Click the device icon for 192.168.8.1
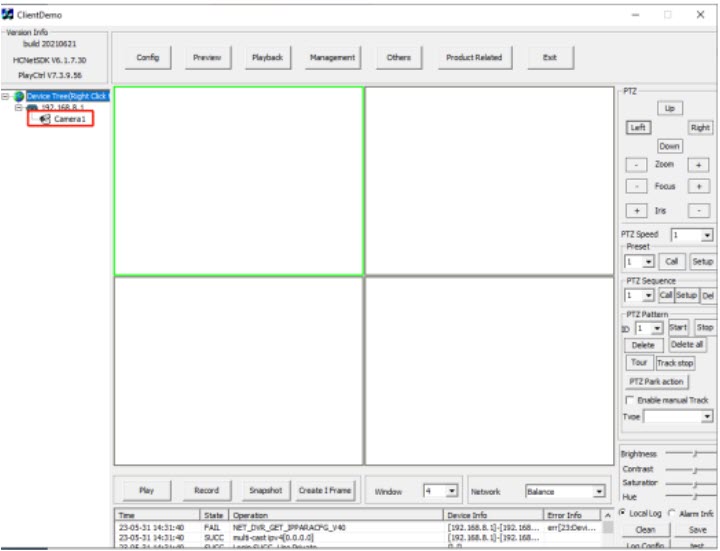The width and height of the screenshot is (720, 551). click(32, 107)
